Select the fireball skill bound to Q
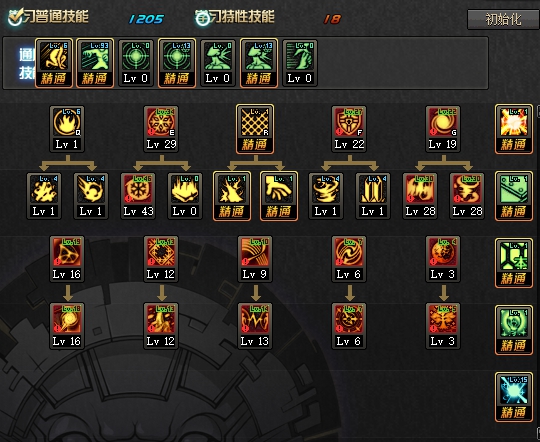The height and width of the screenshot is (442, 540). pos(67,129)
